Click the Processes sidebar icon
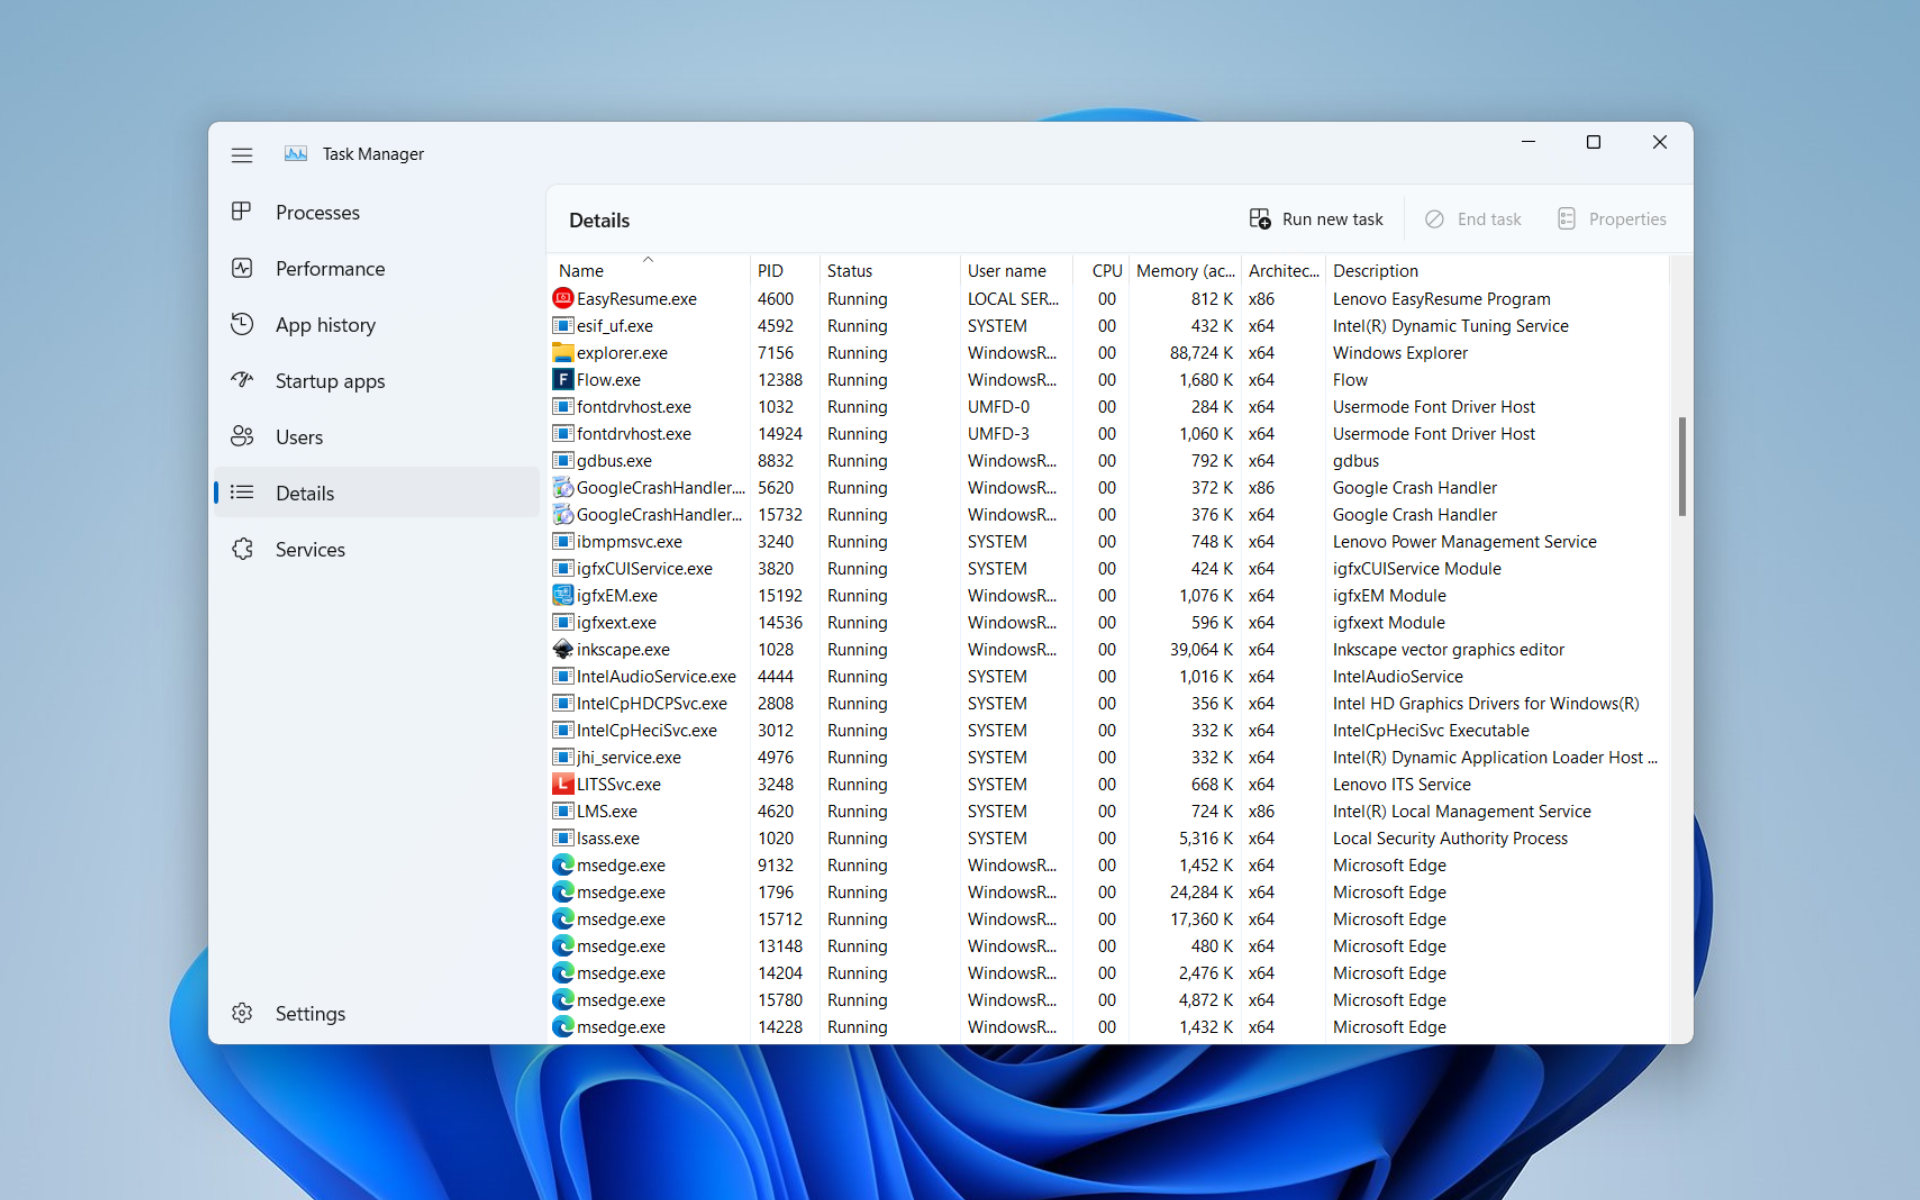Screen dimensions: 1920x1200 (x=241, y=212)
